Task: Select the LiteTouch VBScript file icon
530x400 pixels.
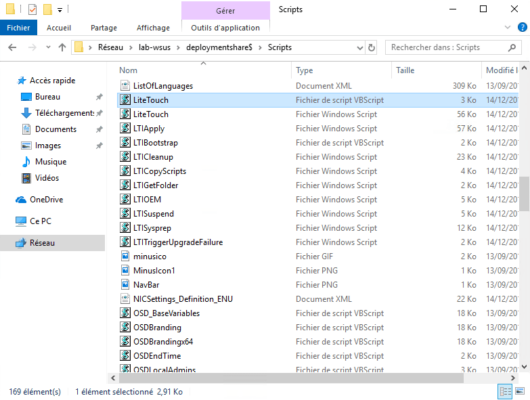Action: [125, 100]
